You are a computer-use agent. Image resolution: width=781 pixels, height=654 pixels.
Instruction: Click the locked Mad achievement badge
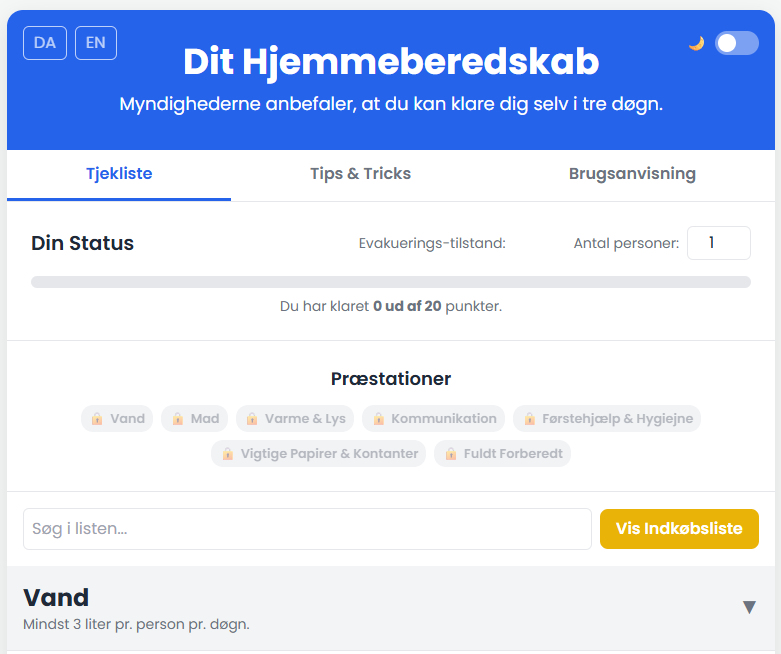point(195,419)
